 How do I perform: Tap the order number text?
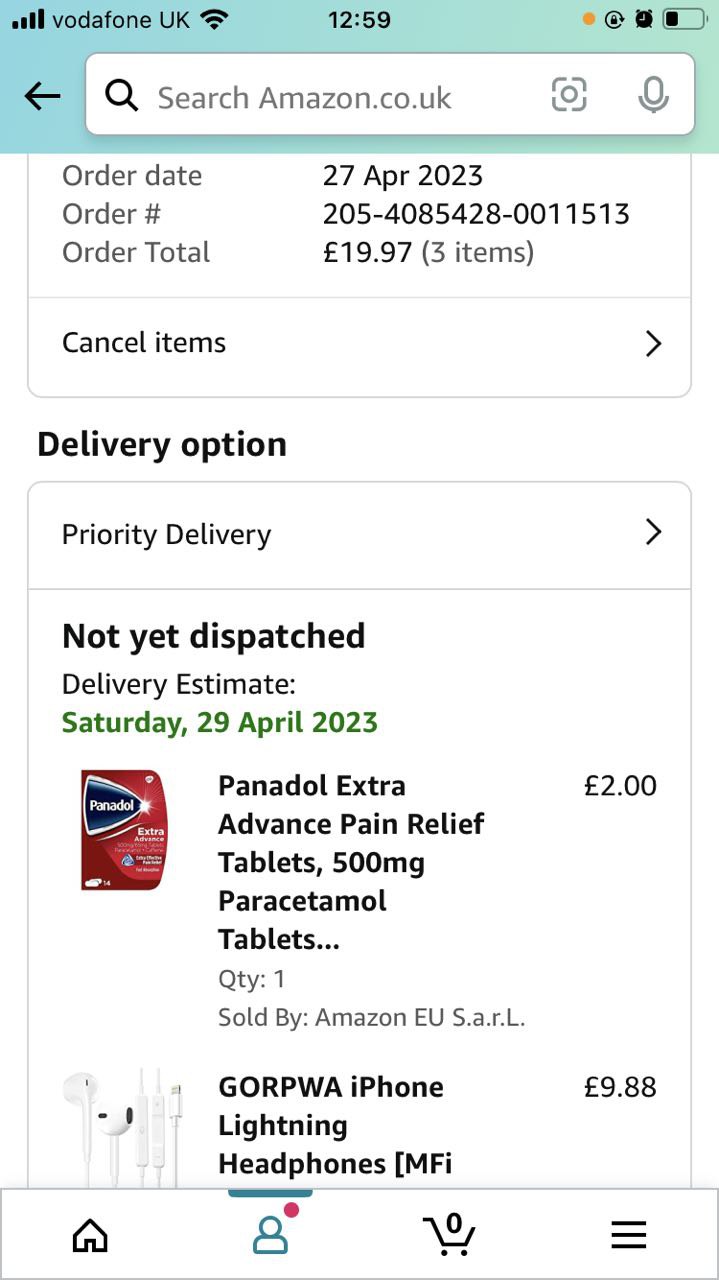click(x=475, y=214)
